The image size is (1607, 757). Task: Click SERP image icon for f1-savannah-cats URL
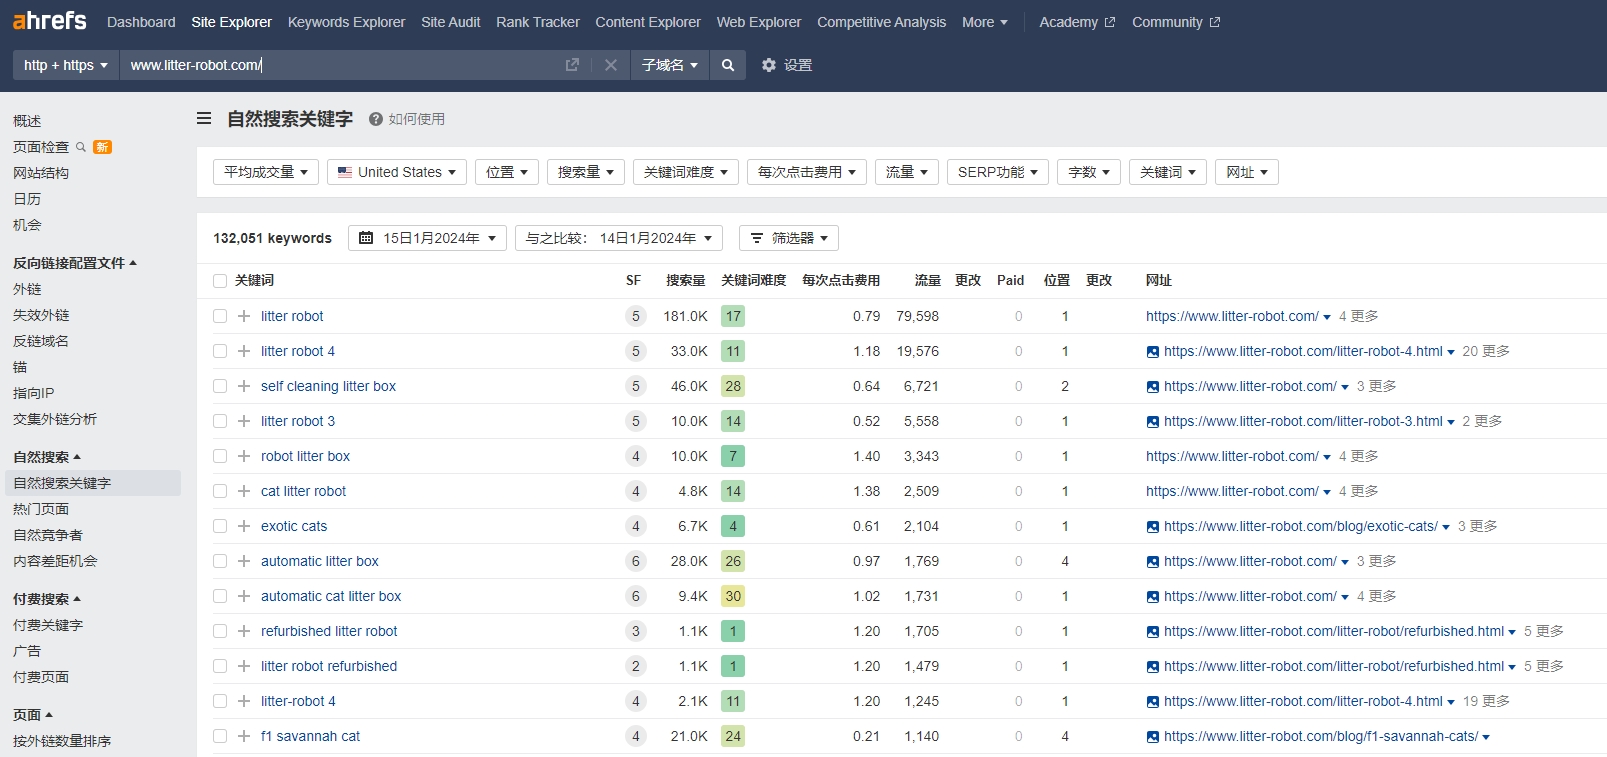click(1153, 737)
